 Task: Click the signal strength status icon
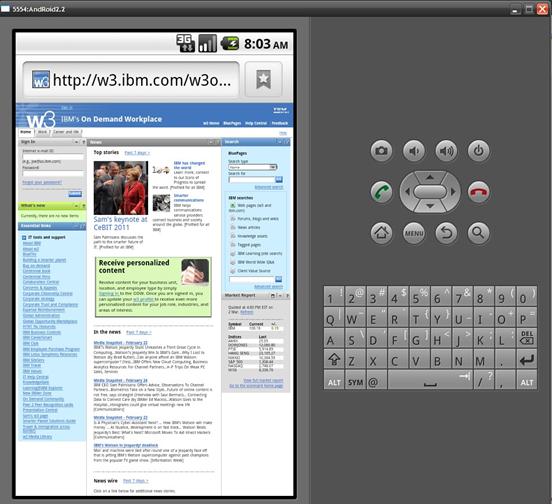click(207, 44)
